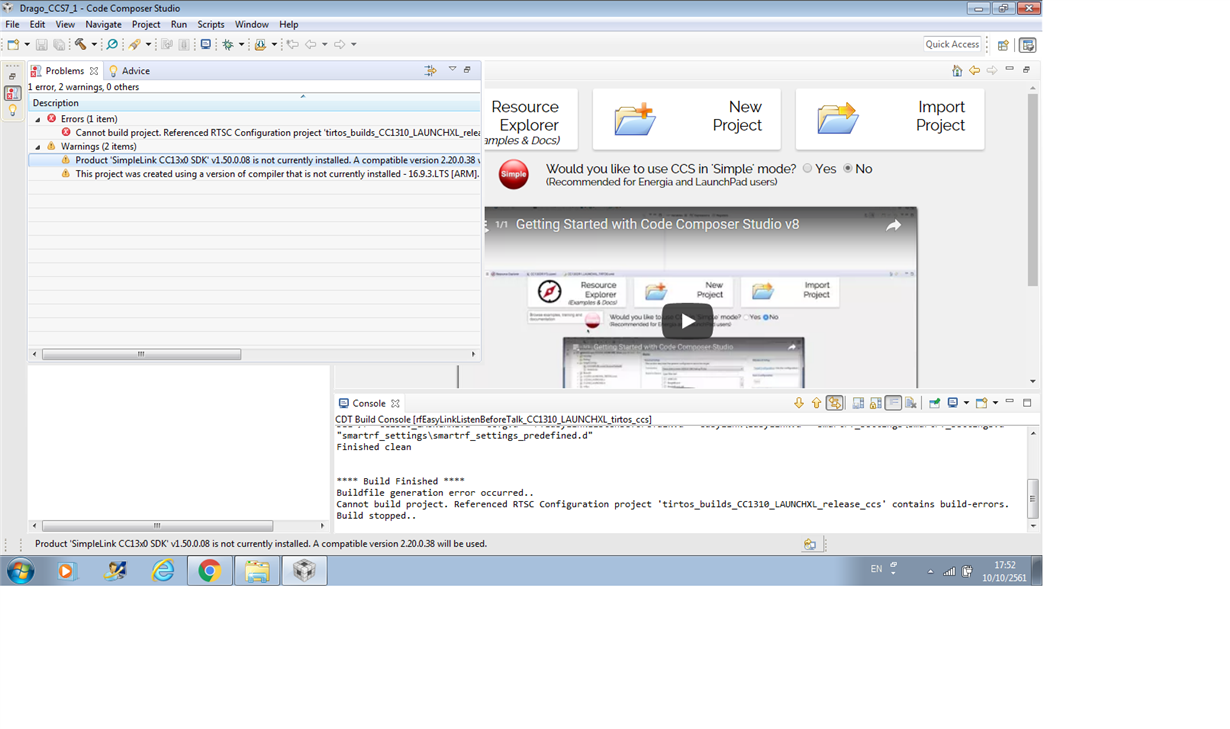
Task: Click the Skip All Breakpoints icon
Action: 112,44
